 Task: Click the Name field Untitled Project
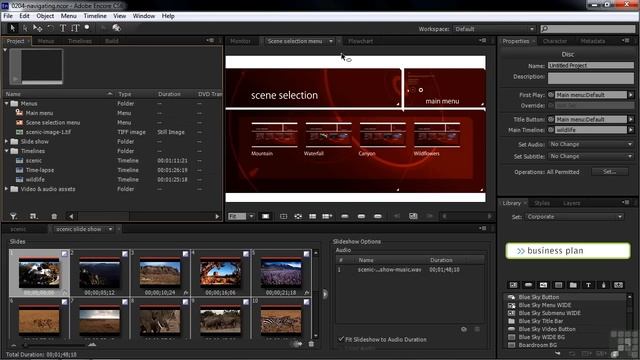click(x=591, y=65)
